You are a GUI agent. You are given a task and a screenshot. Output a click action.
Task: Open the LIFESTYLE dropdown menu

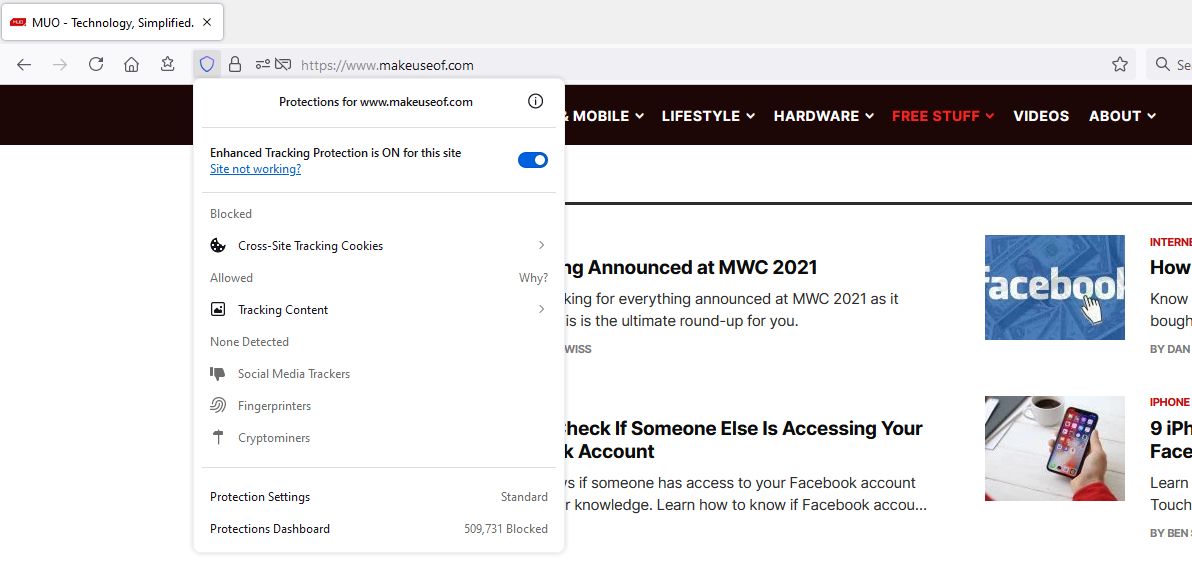707,116
